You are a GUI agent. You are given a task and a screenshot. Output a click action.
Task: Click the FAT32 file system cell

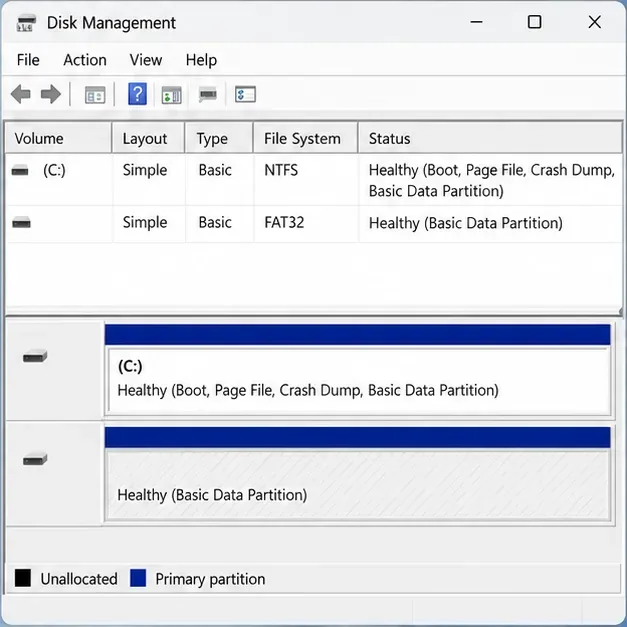284,222
